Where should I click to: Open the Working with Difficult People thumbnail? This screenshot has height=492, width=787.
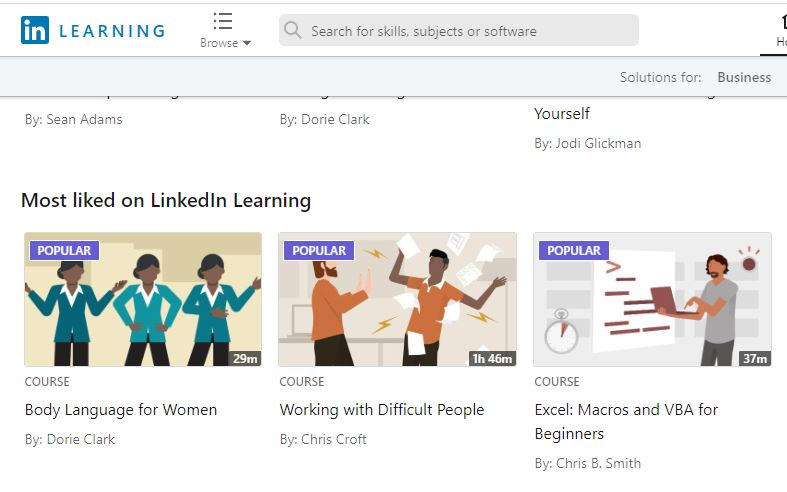(398, 299)
